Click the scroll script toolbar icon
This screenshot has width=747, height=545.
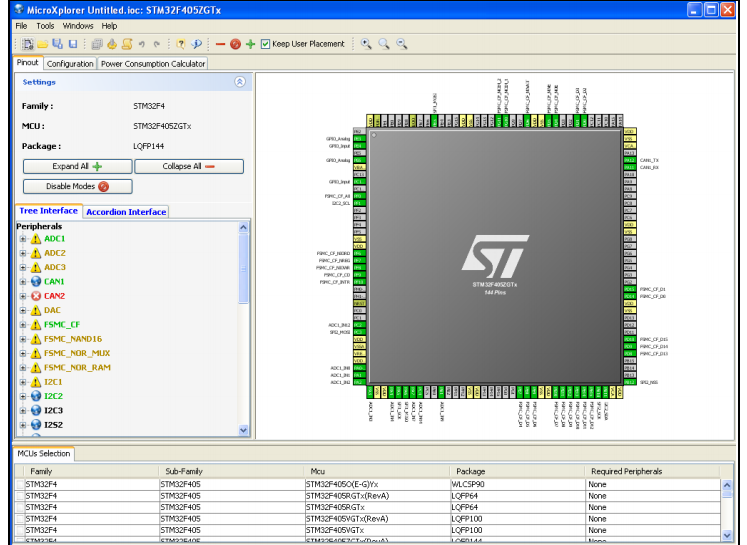coord(127,44)
